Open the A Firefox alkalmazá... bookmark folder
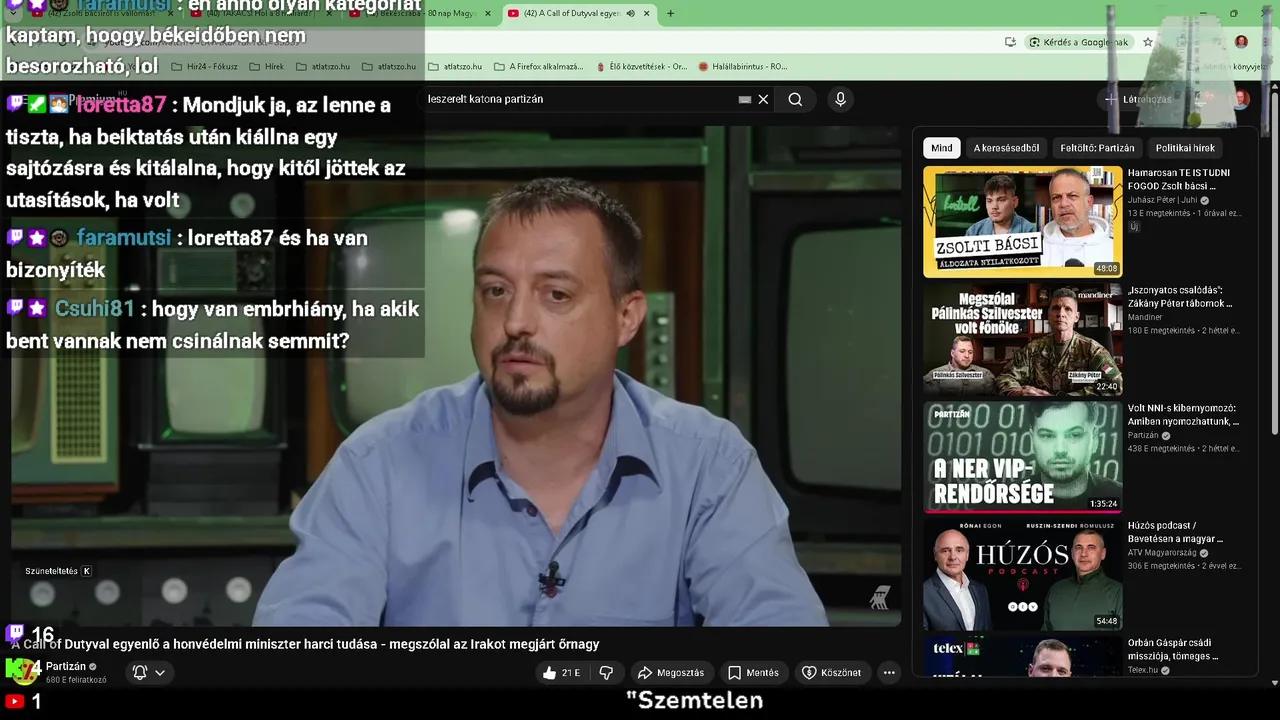Viewport: 1280px width, 720px height. pos(538,67)
